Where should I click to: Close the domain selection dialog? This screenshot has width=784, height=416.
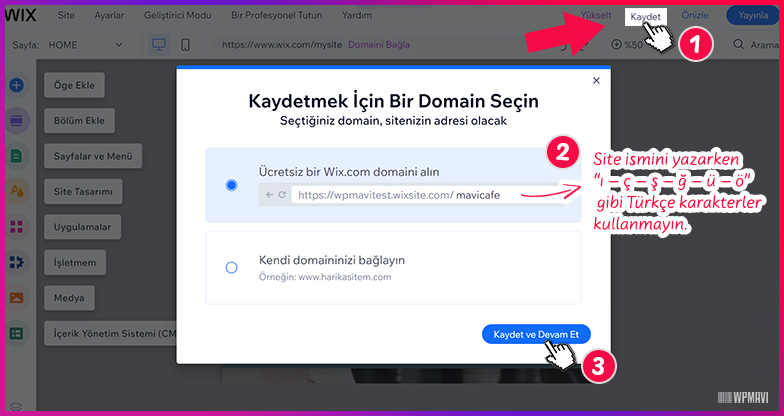click(x=596, y=80)
